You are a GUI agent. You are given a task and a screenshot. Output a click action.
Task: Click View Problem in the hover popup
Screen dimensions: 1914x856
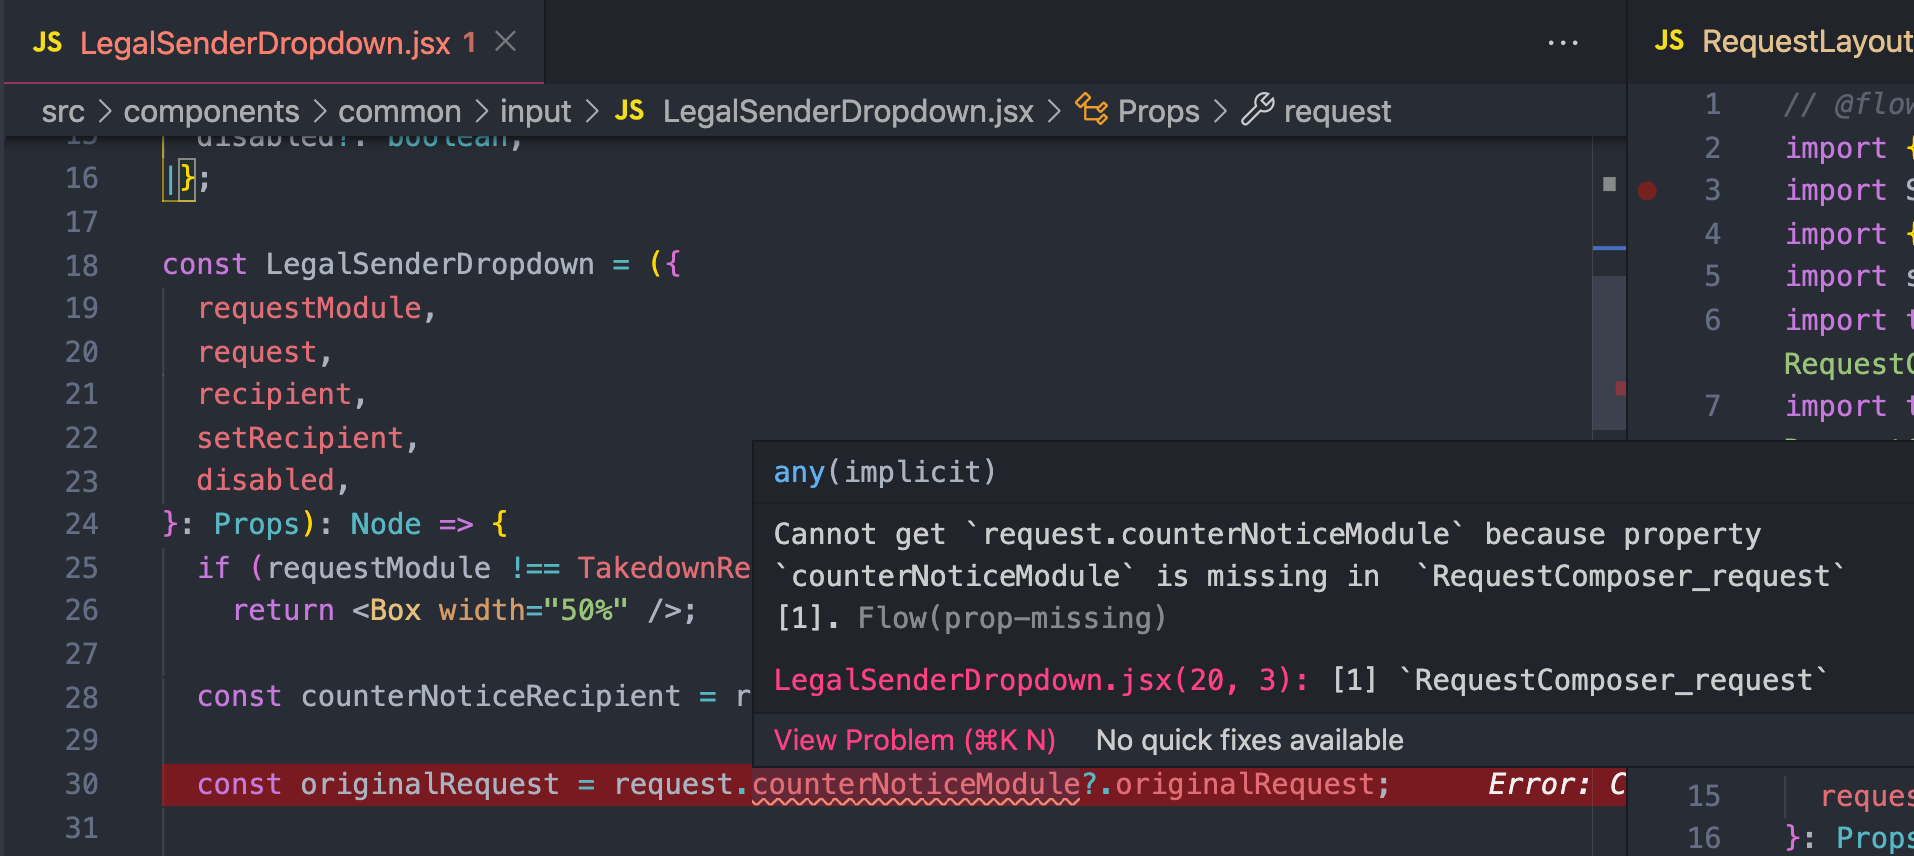pyautogui.click(x=915, y=740)
